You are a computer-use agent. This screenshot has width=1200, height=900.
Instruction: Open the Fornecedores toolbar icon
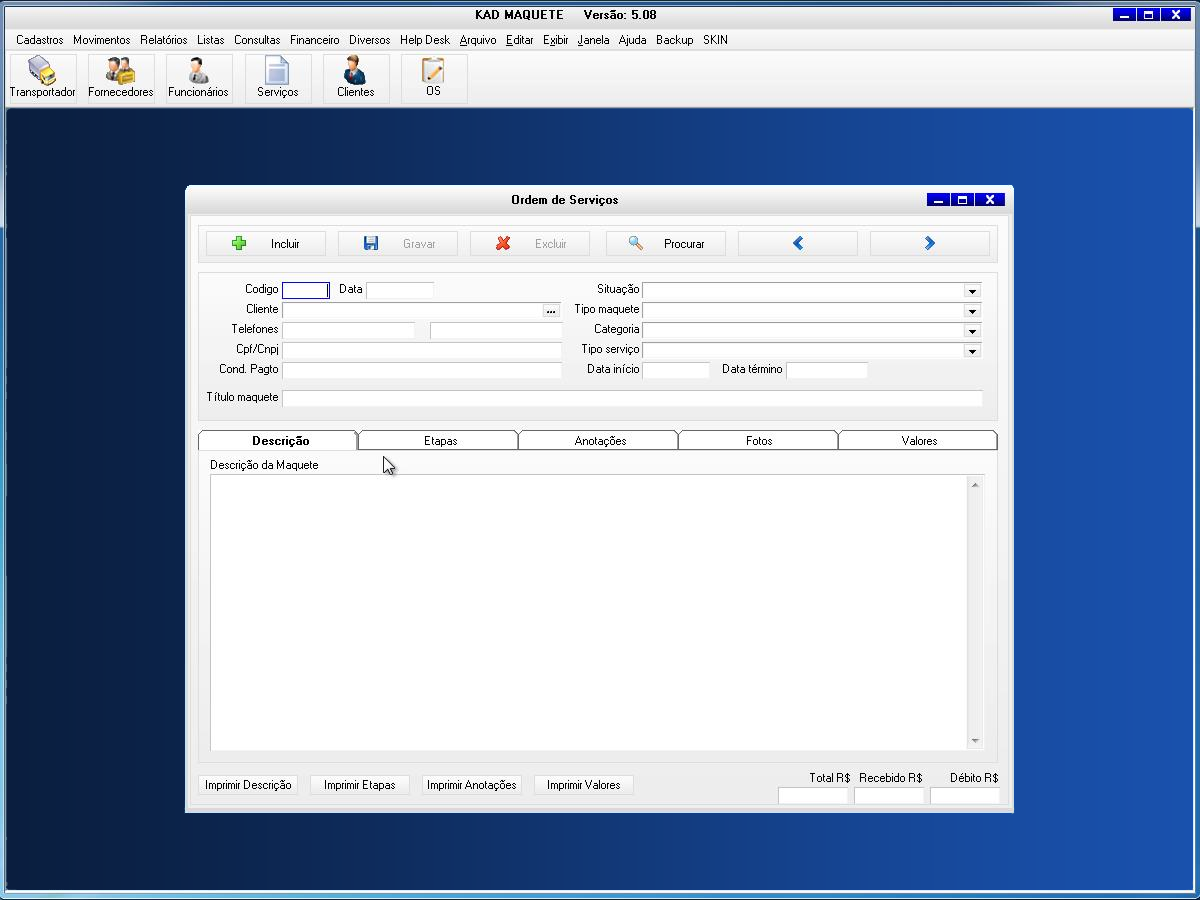click(x=121, y=78)
